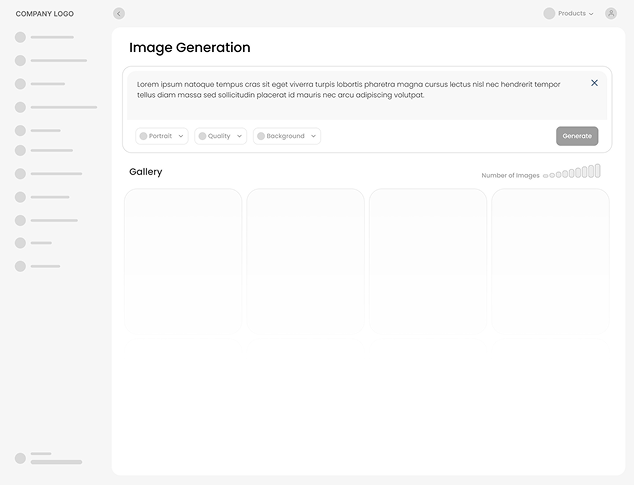
Task: Click the COMPANY LOGO text
Action: tap(45, 14)
